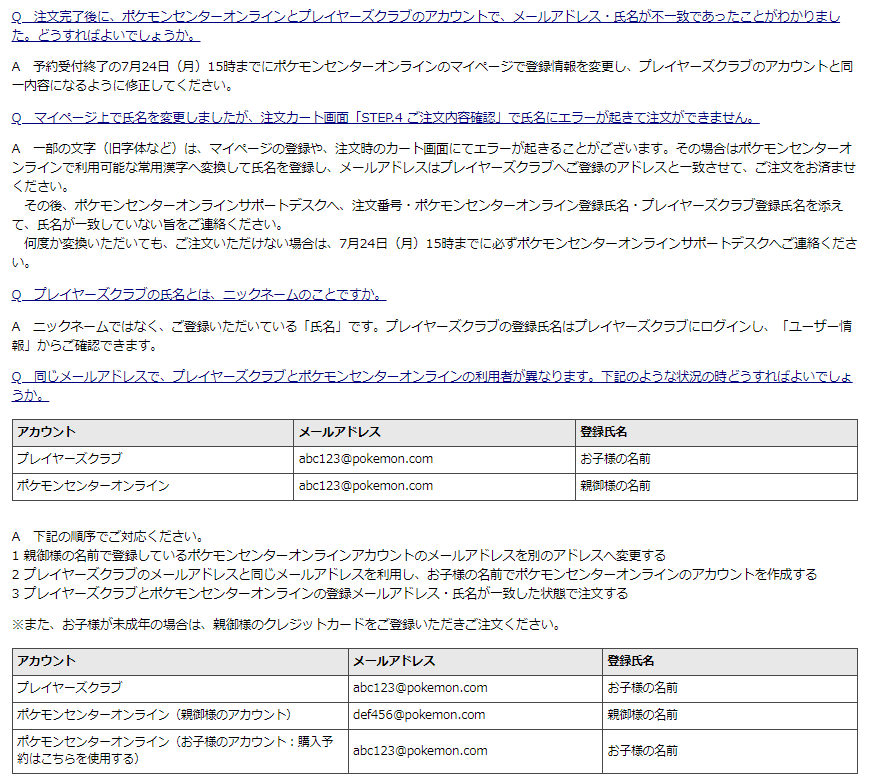Click email def456@pokemon.com

pos(419,715)
